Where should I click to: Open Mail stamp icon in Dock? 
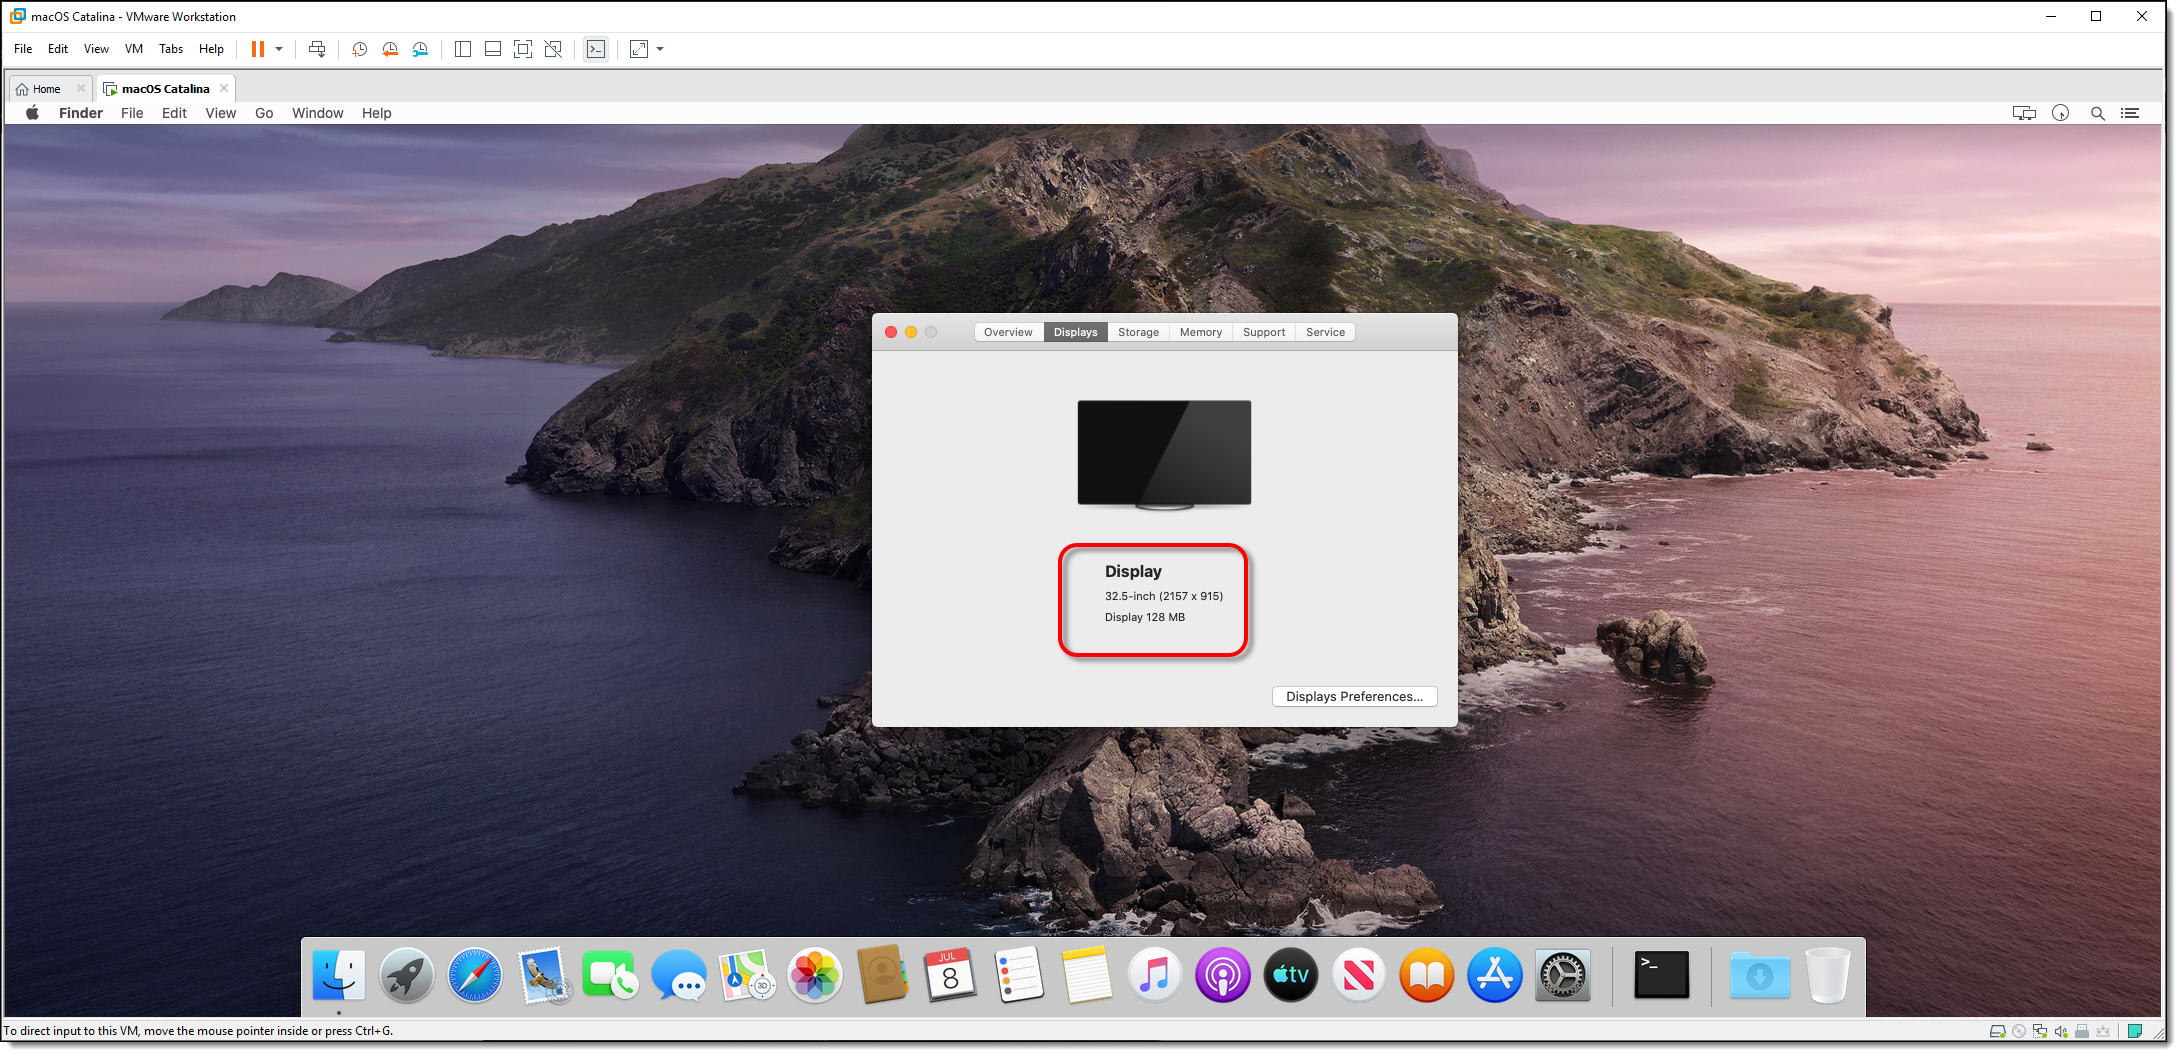[543, 975]
